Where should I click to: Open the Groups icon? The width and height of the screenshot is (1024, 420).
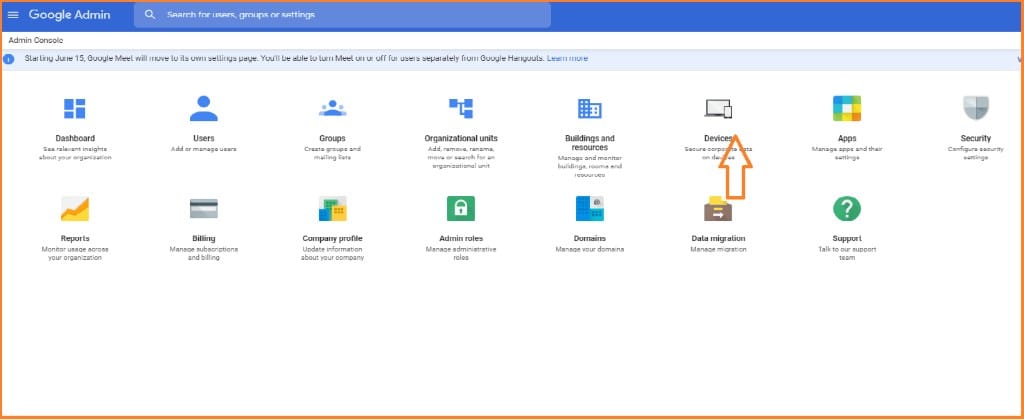point(332,108)
